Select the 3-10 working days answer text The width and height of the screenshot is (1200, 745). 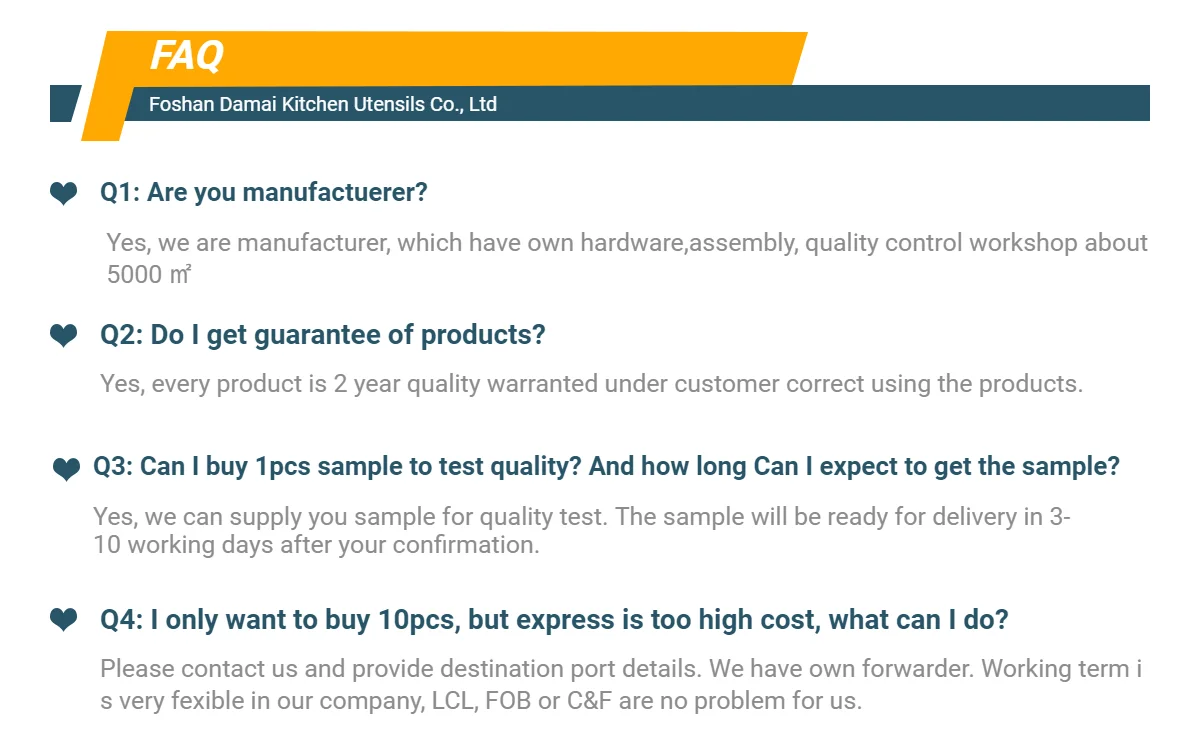[x=582, y=531]
